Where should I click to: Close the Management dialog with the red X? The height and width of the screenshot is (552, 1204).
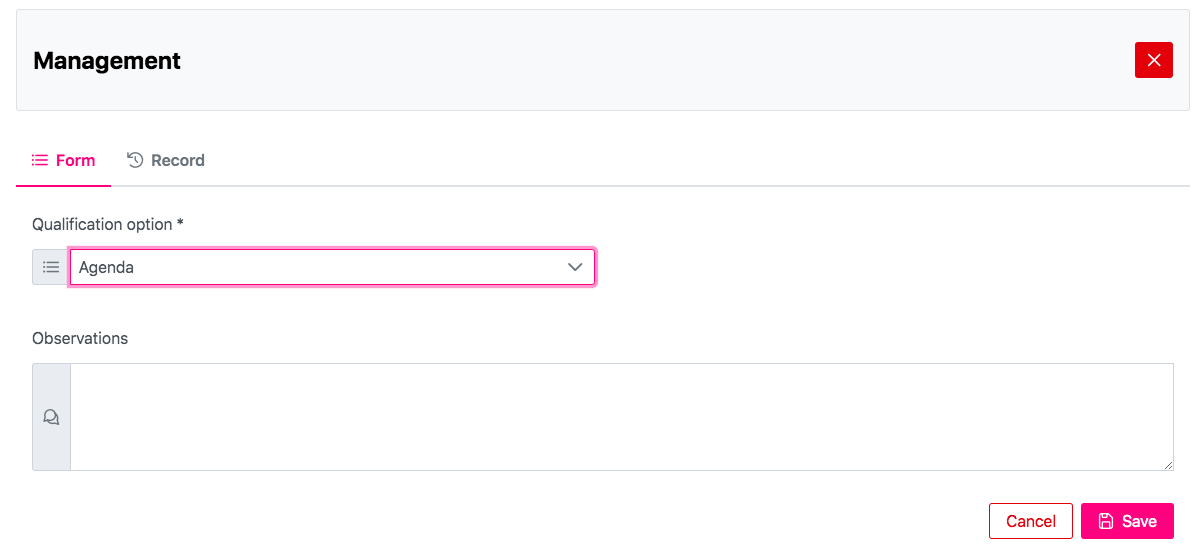pos(1153,60)
